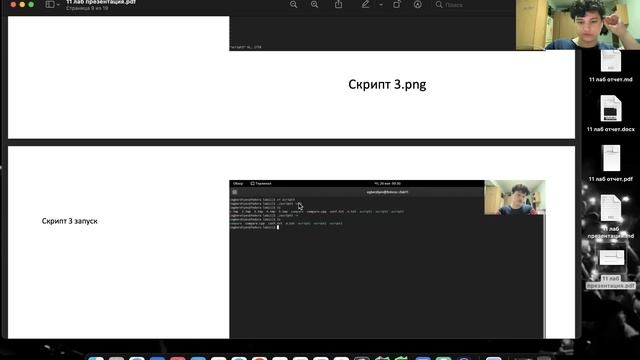640x360 pixels.
Task: Zoom in the PDF page
Action: [x=314, y=4]
